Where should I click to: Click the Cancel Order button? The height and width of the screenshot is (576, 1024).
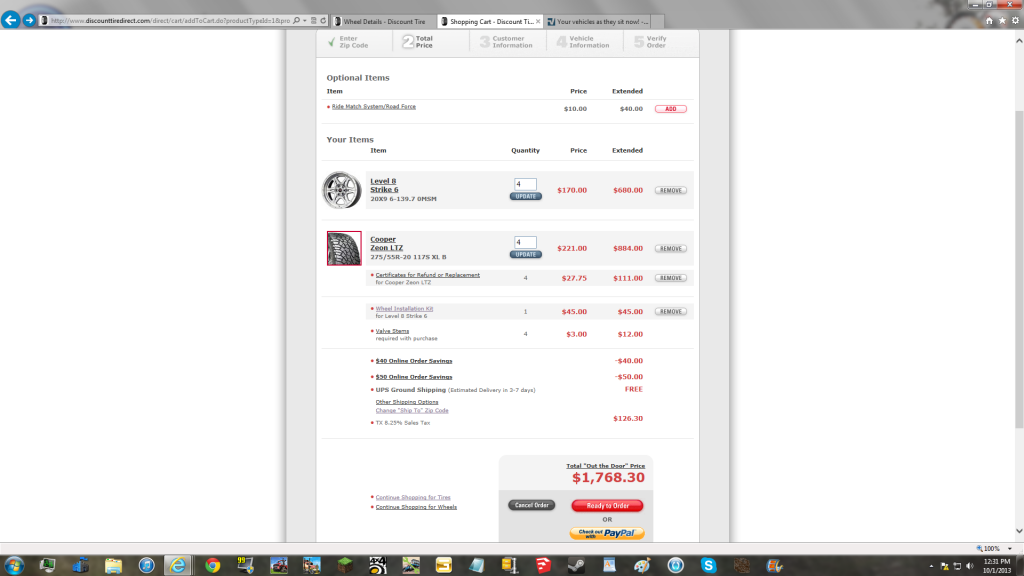532,505
